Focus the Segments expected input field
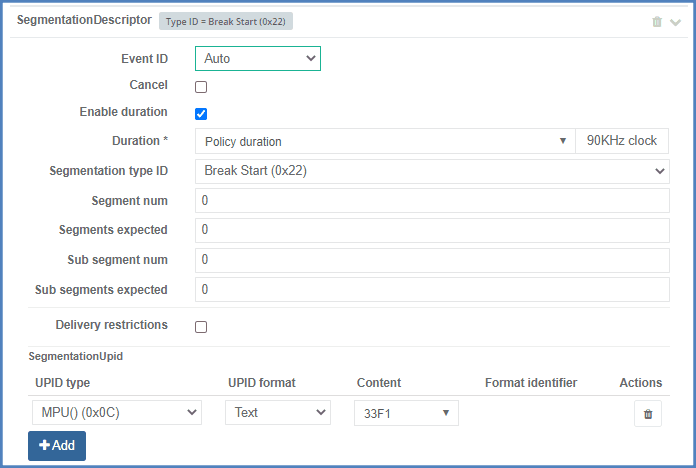Screen dimensions: 696x468 click(x=432, y=230)
